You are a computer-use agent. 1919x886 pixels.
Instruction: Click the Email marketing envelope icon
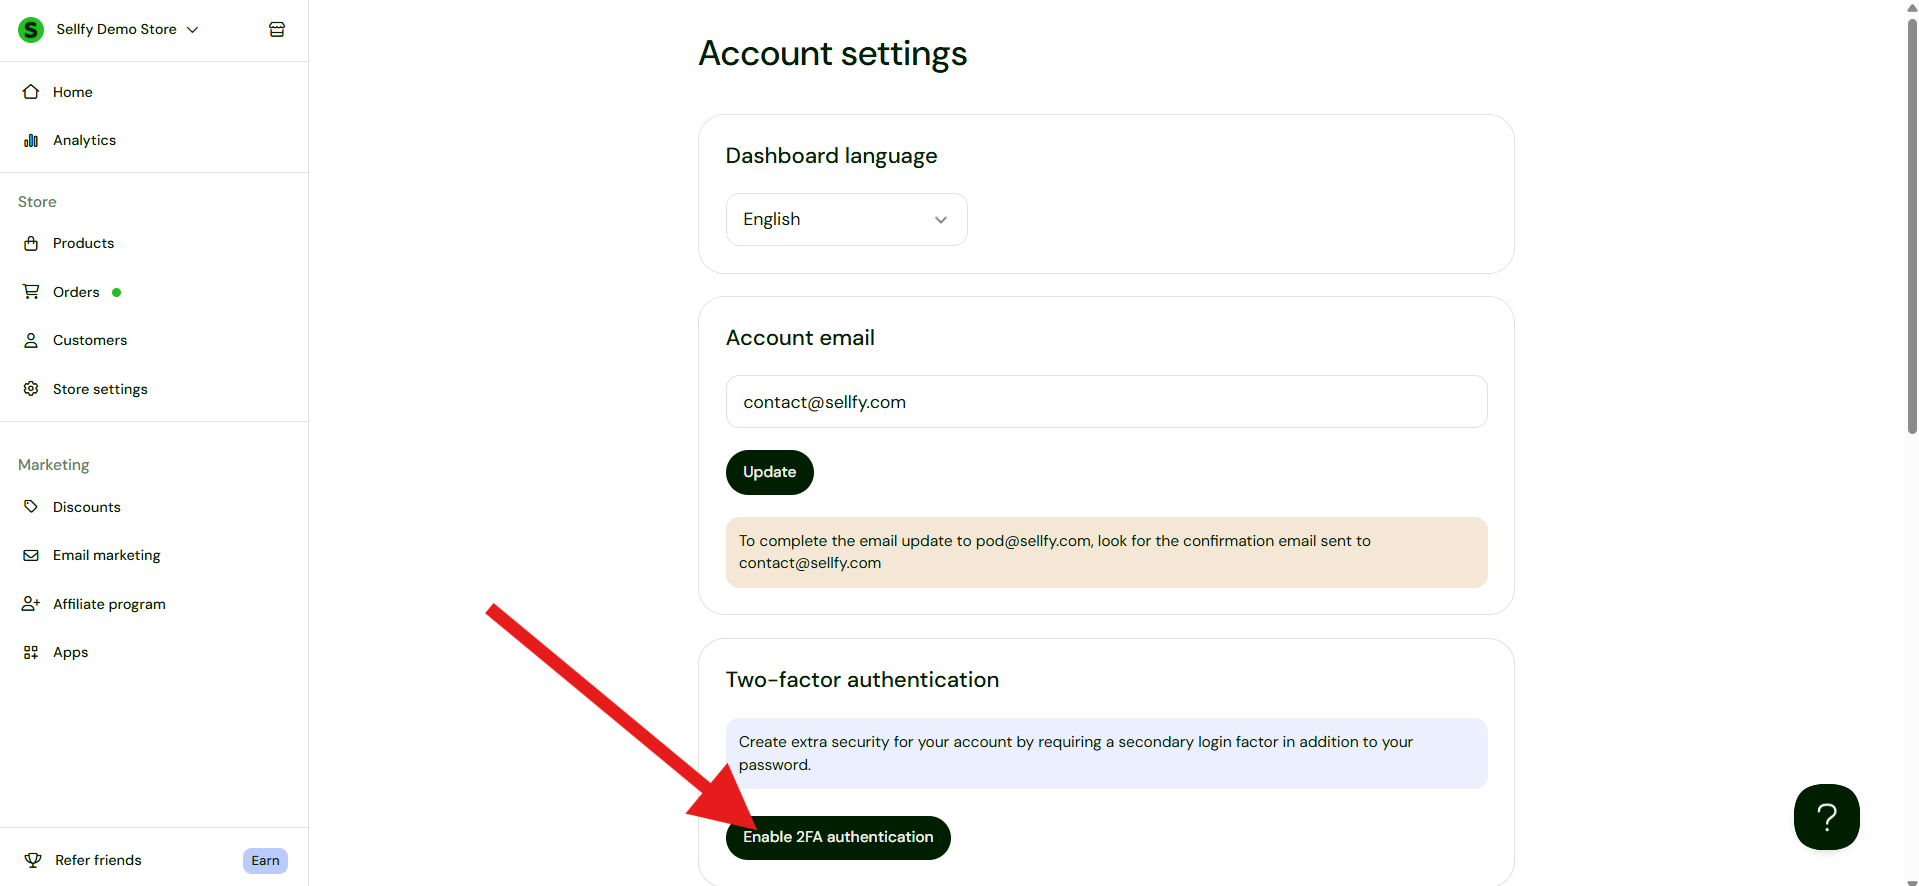pyautogui.click(x=31, y=556)
